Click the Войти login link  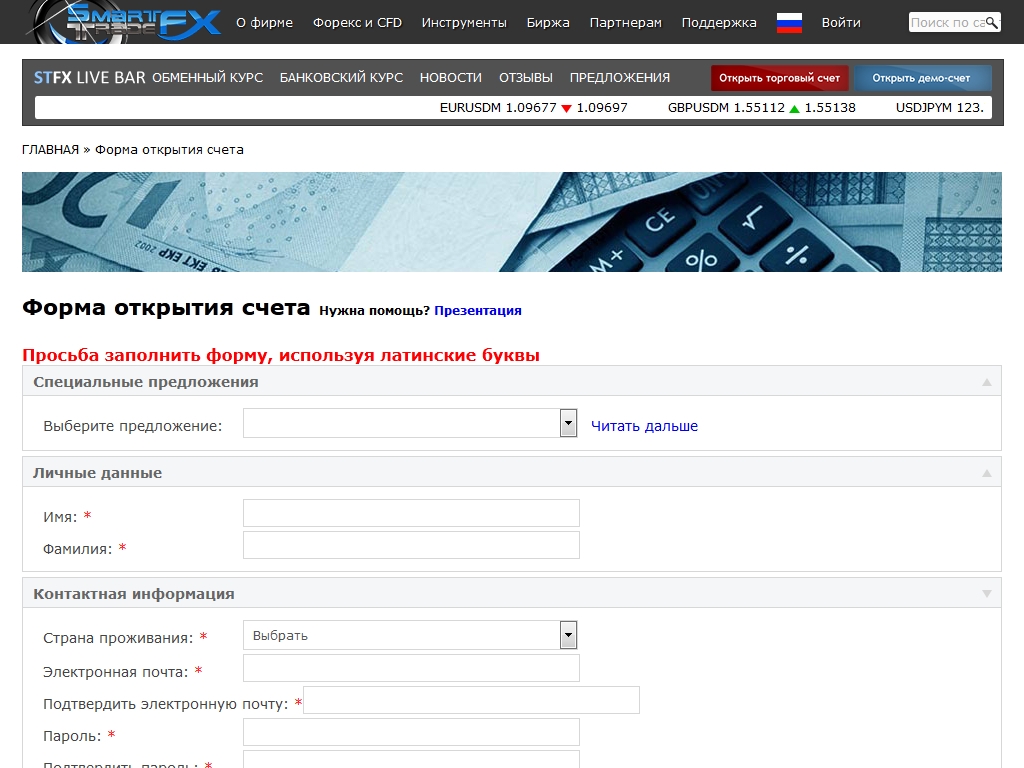point(840,23)
